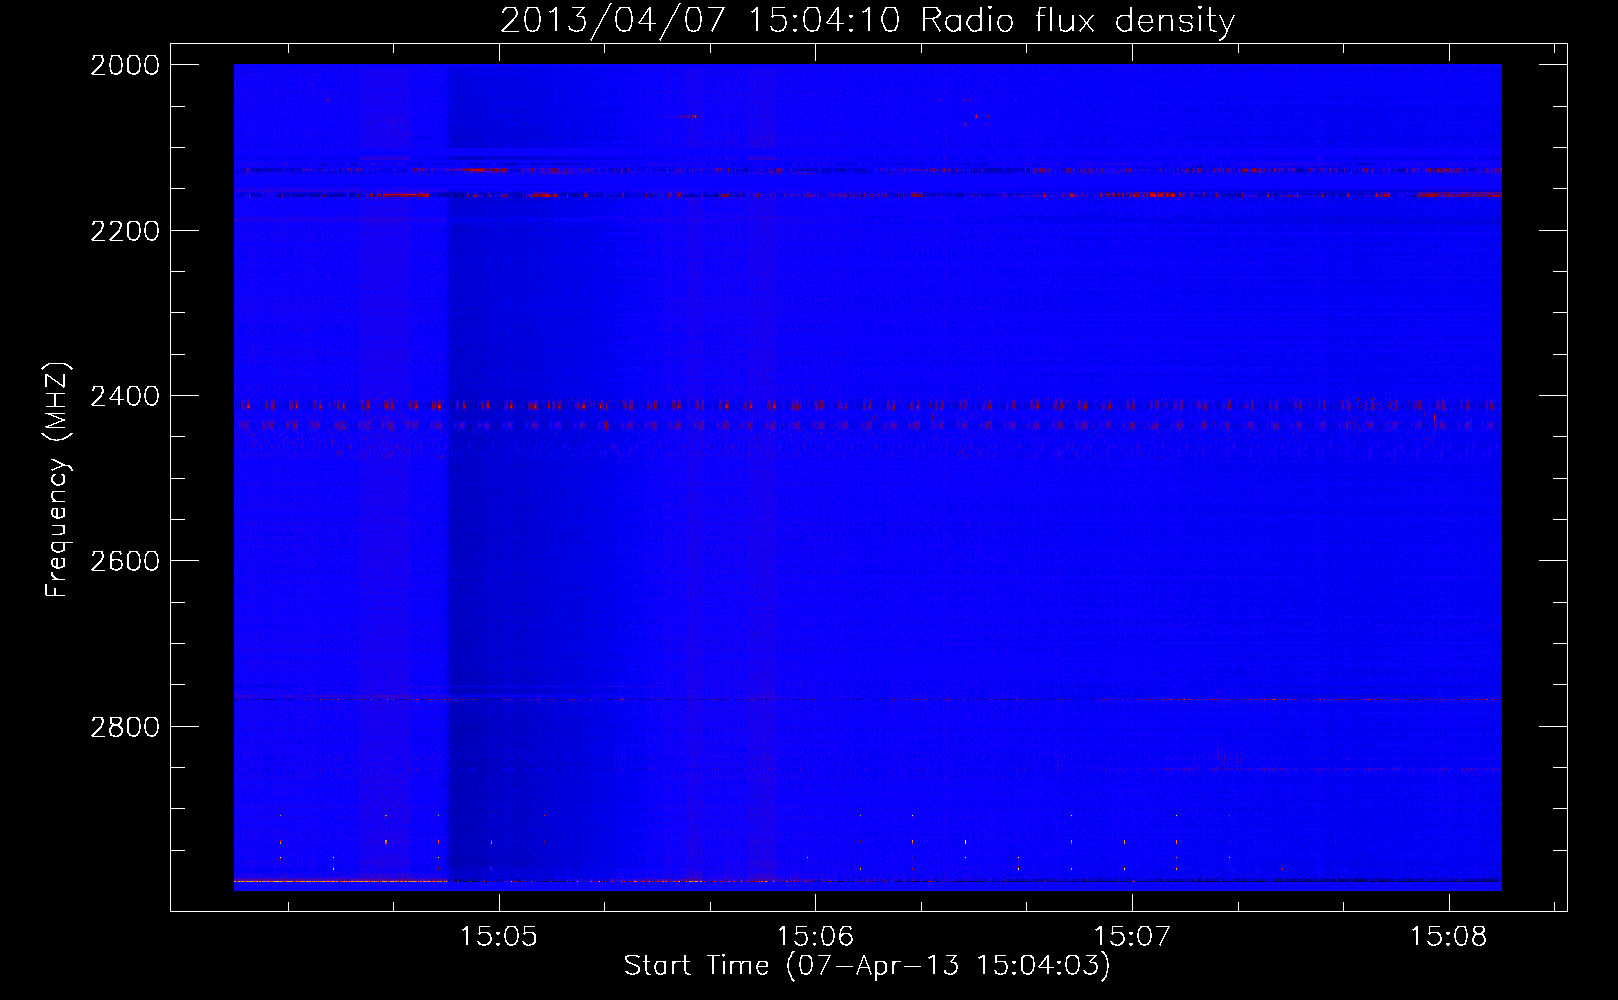The width and height of the screenshot is (1618, 1000).
Task: Click the plot title "2013/04/07 15:04:10 Radio flux density"
Action: 867,20
